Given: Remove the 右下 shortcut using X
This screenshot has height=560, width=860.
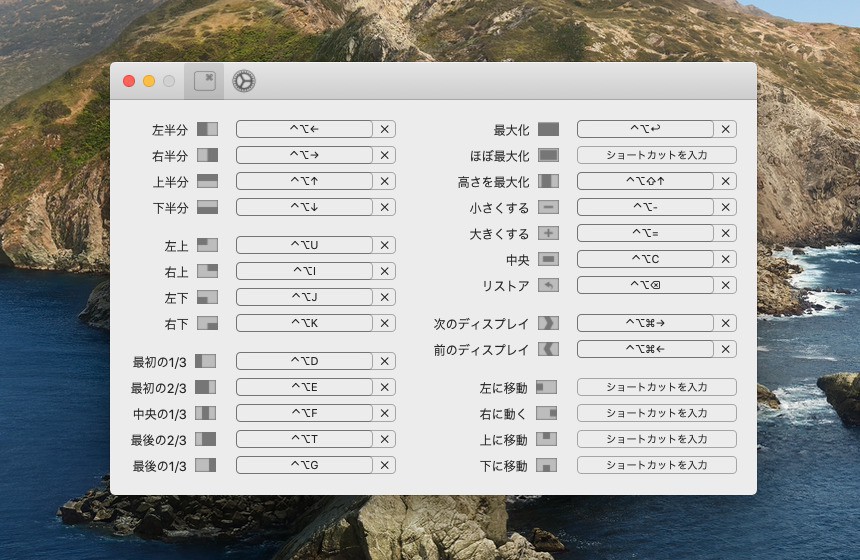Looking at the screenshot, I should coord(385,323).
